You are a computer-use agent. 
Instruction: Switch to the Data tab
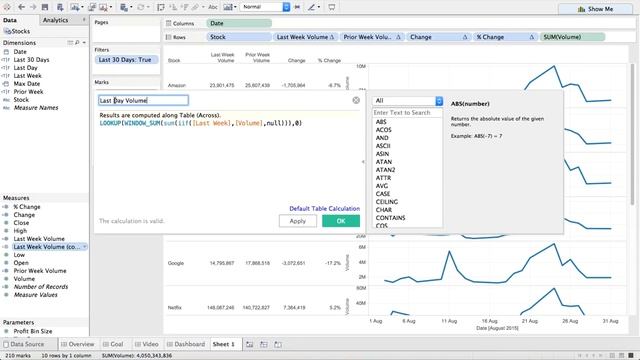(10, 20)
